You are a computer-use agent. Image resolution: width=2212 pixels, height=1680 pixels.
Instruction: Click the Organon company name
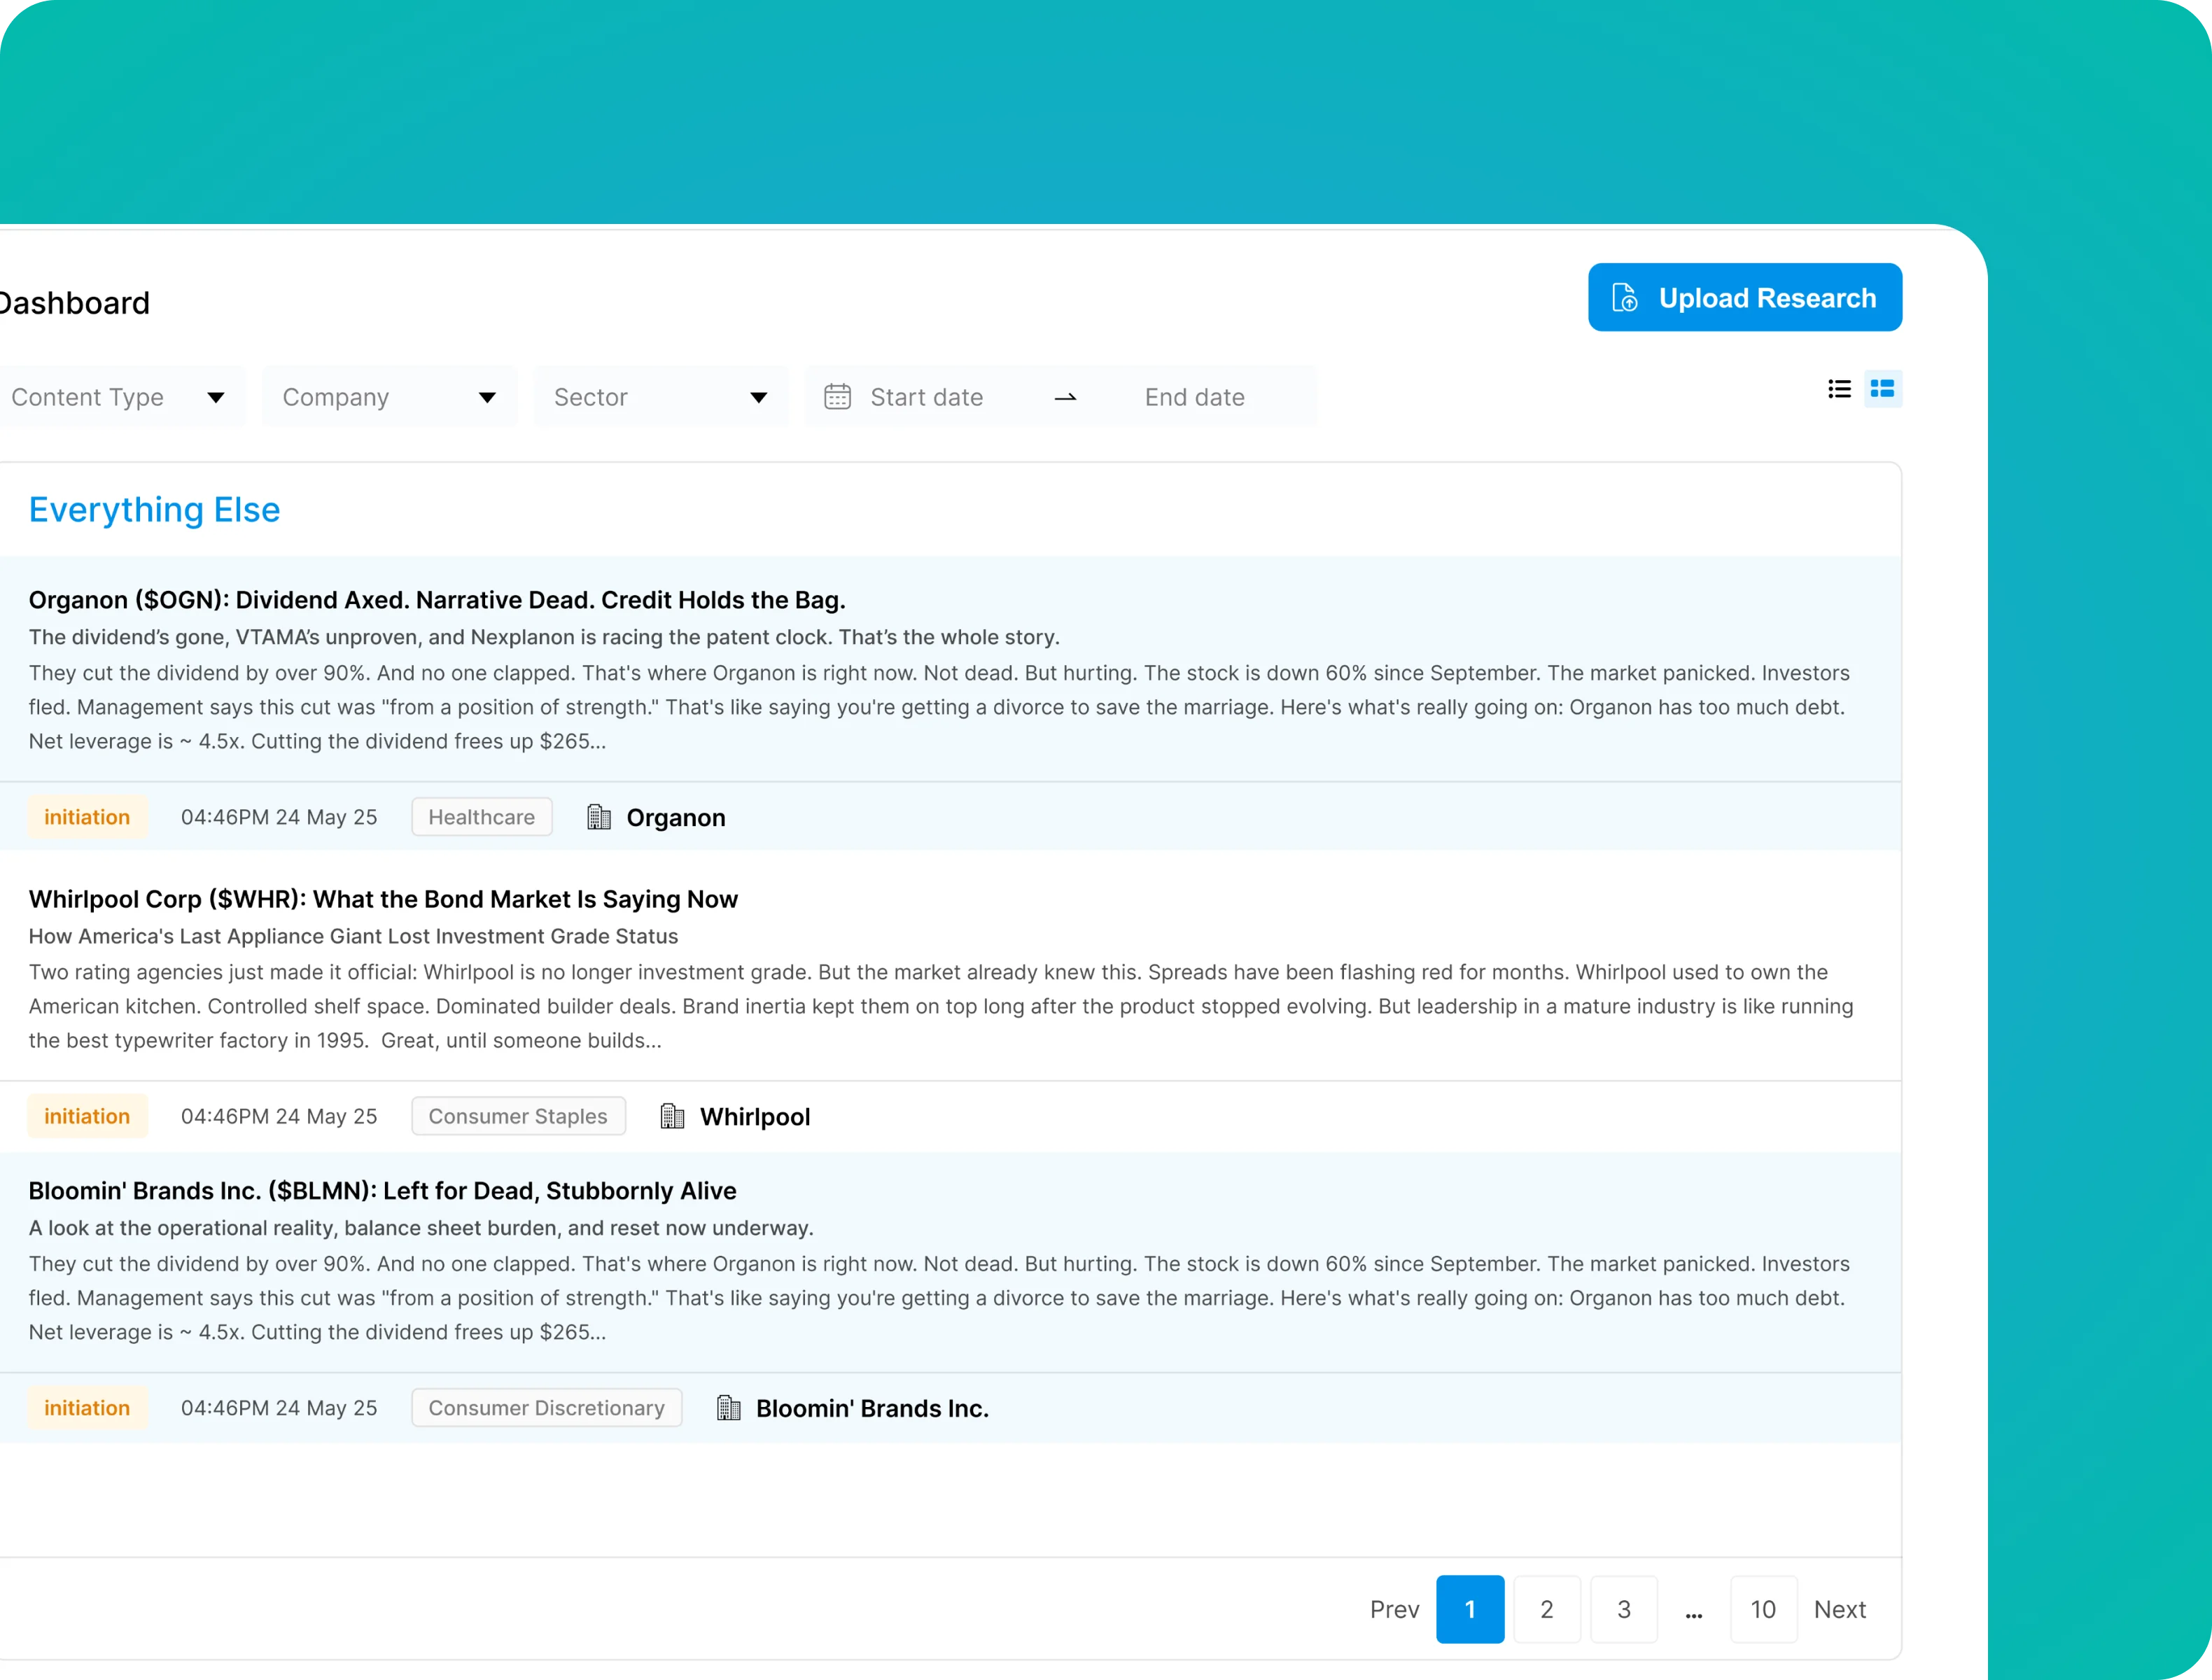pyautogui.click(x=676, y=818)
